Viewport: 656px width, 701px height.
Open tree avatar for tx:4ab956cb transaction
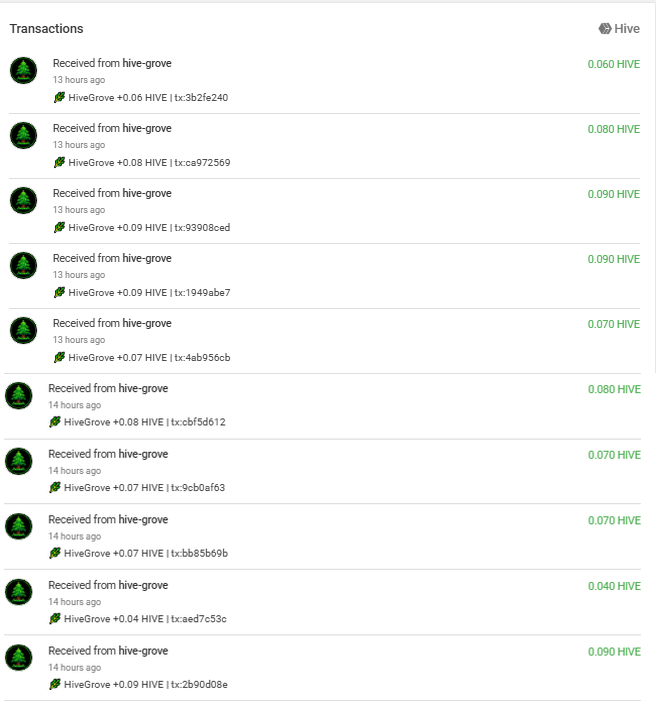24,330
